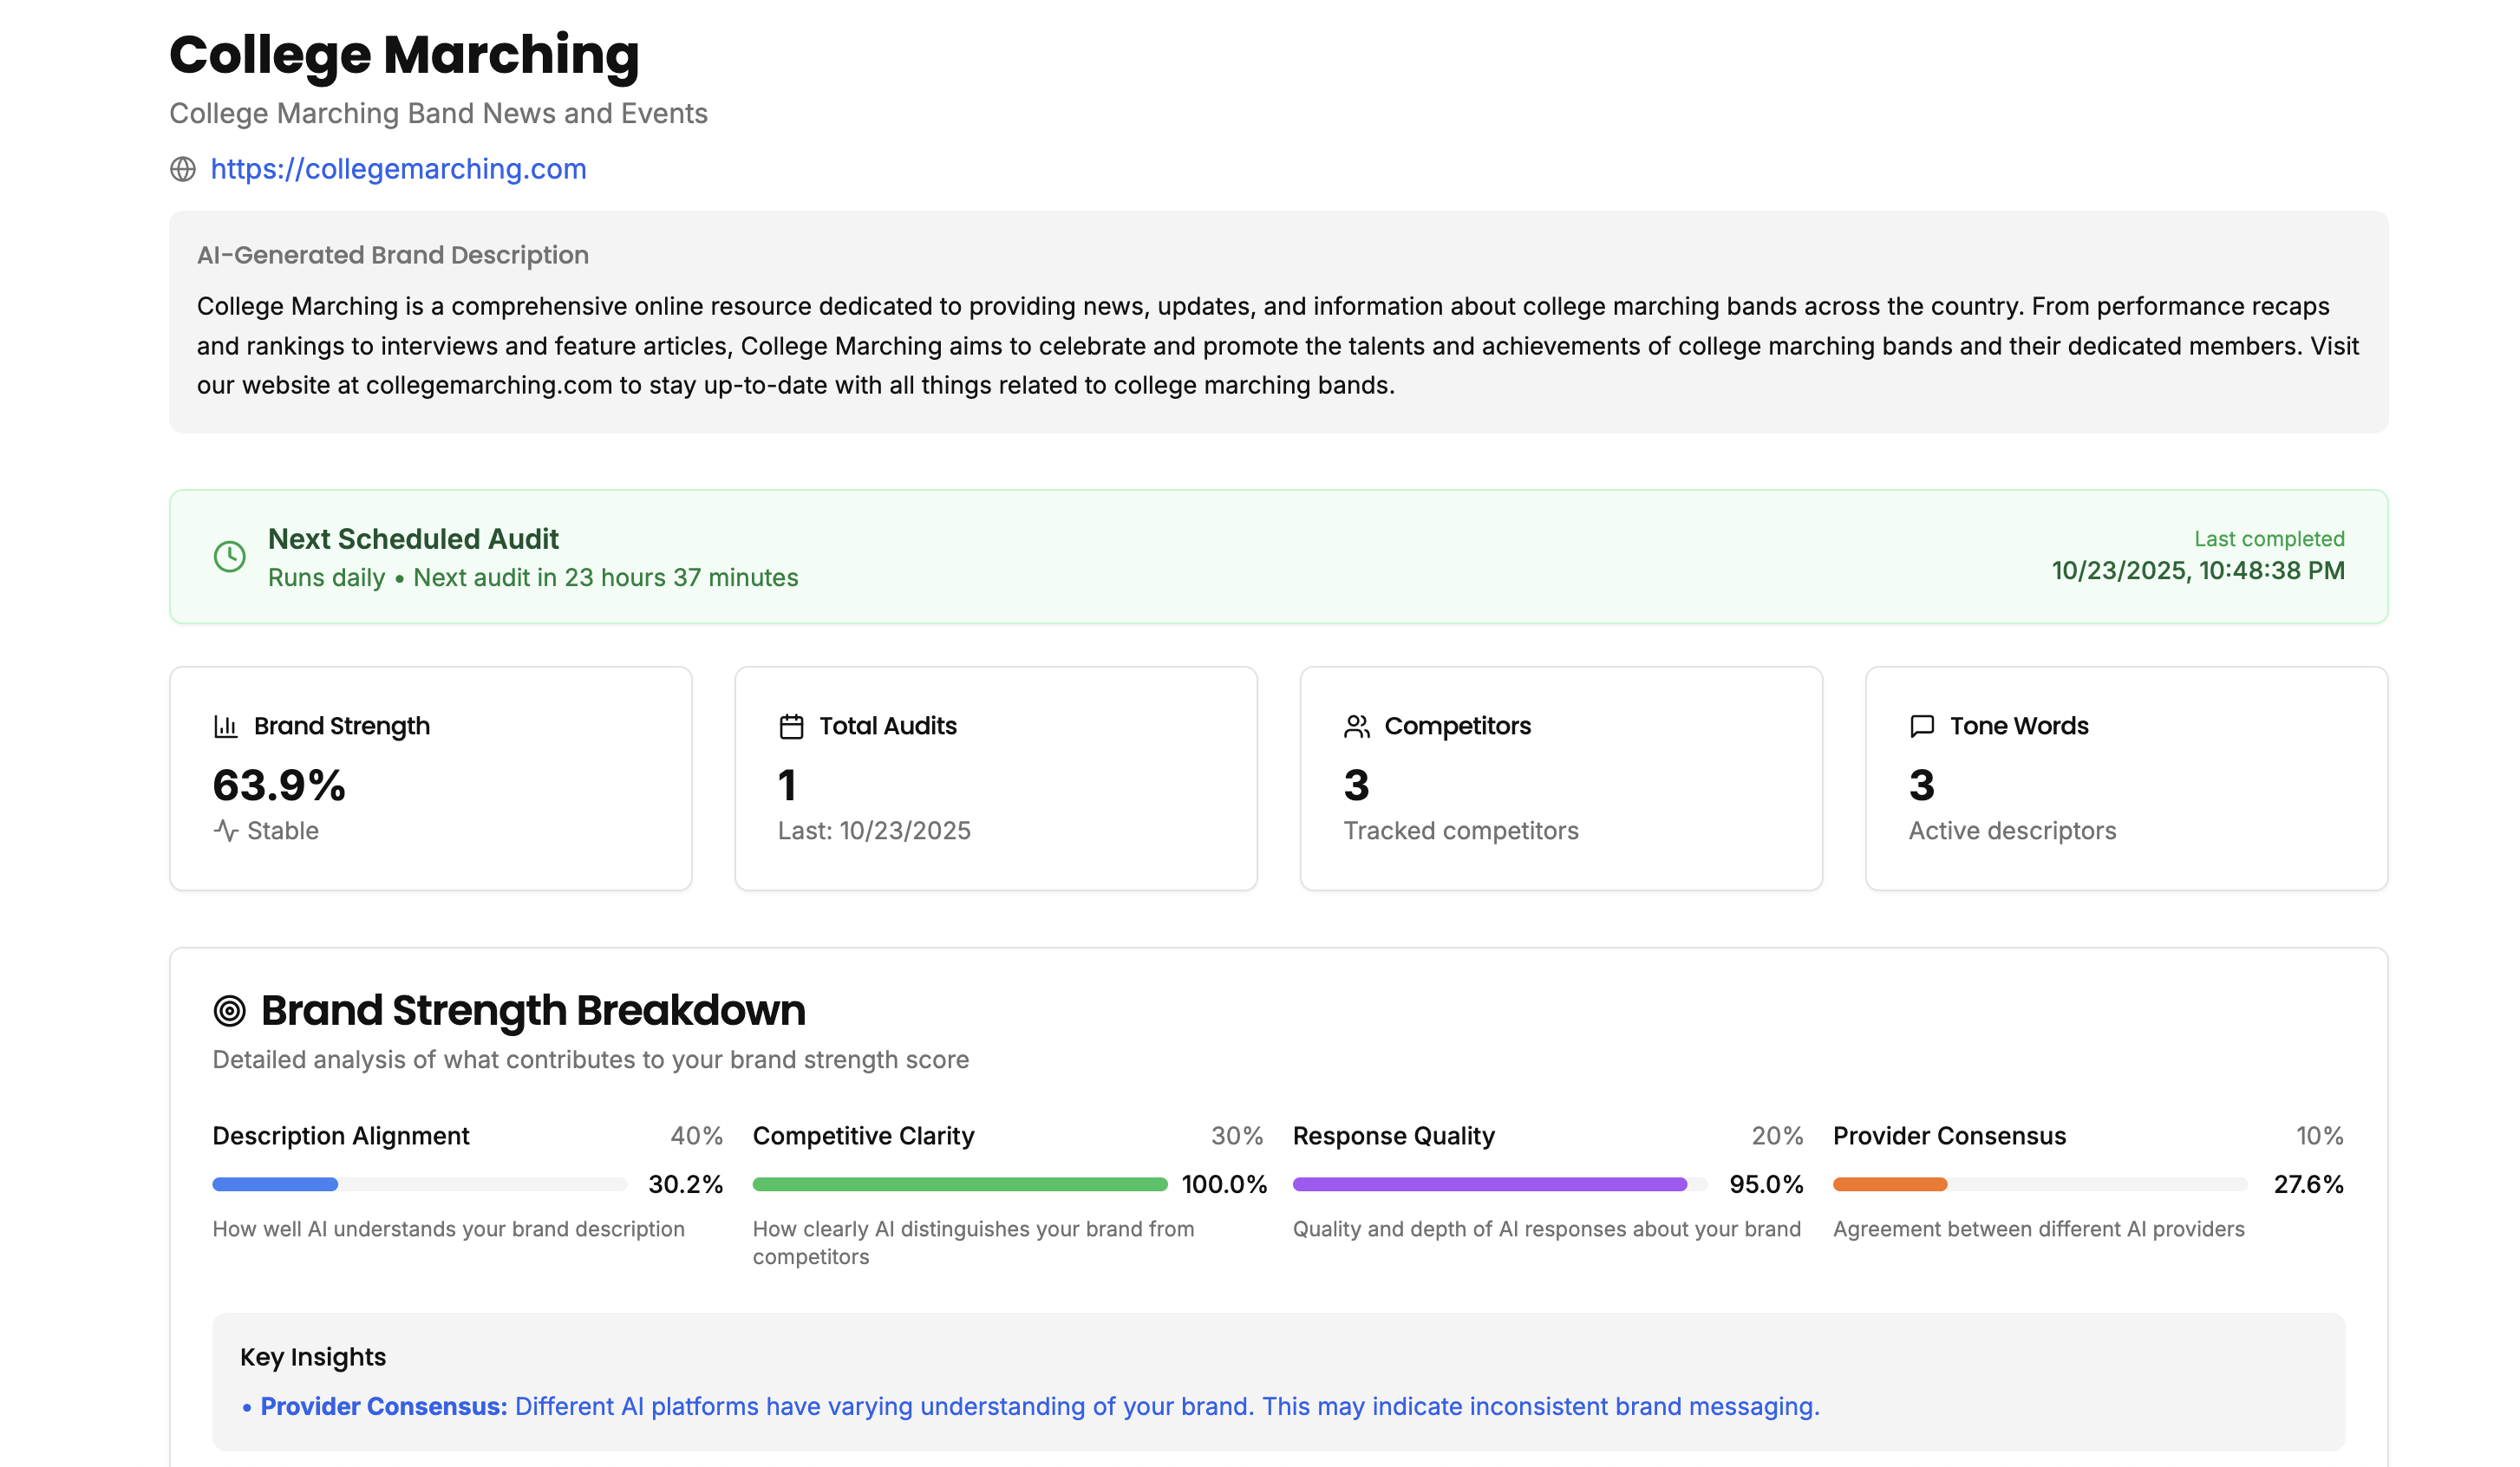Click the people icon beside Competitors

[x=1356, y=726]
